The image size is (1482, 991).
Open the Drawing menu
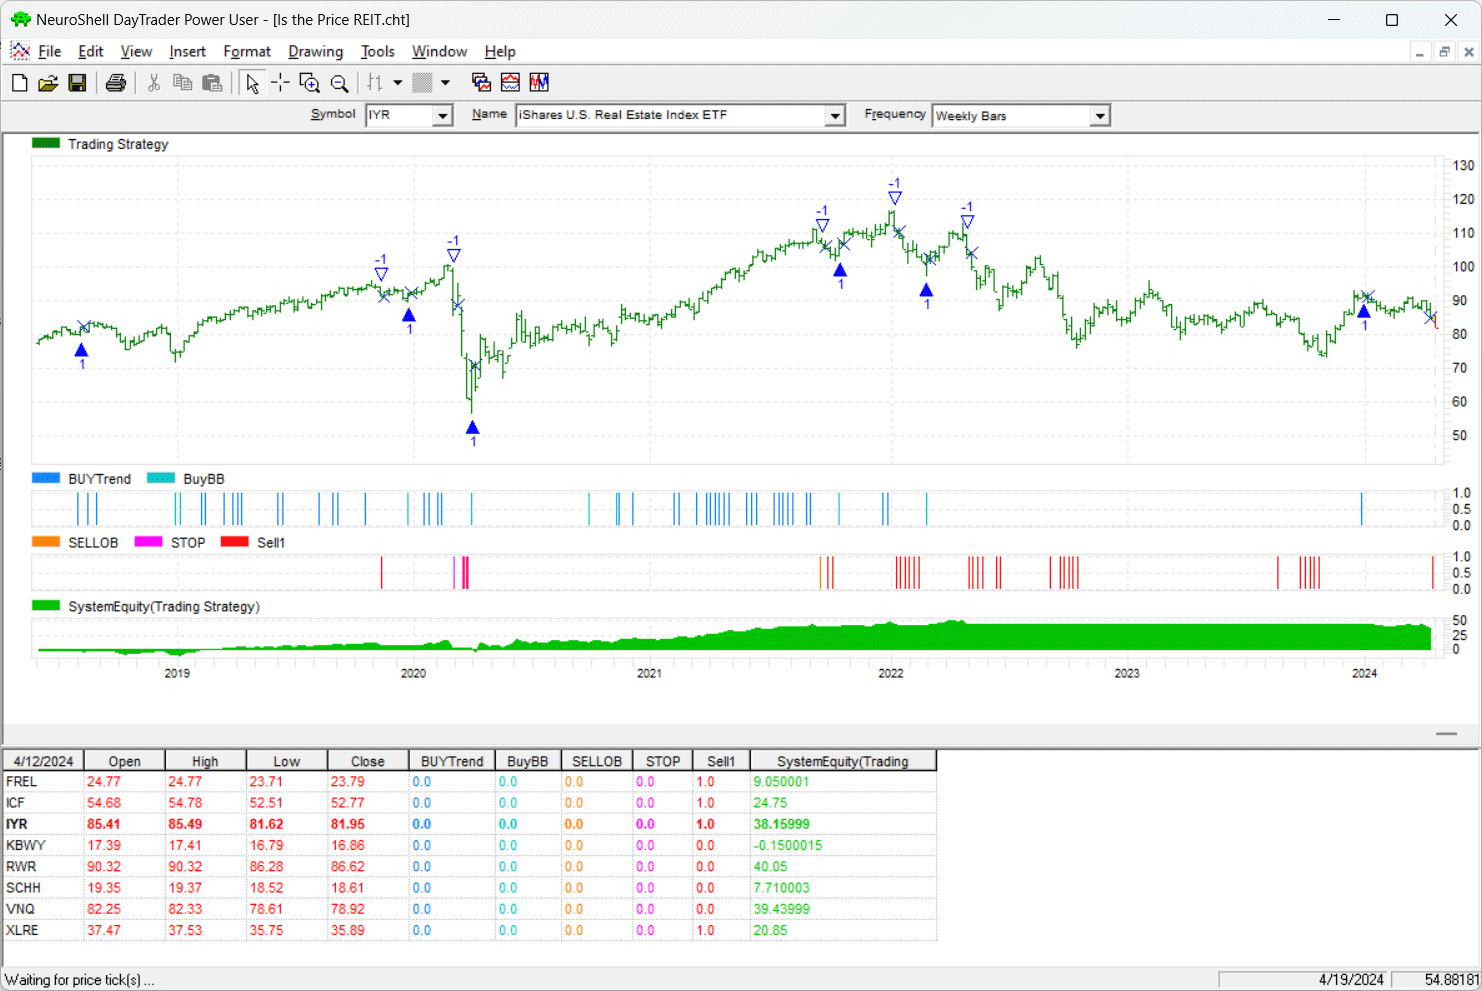tap(315, 52)
